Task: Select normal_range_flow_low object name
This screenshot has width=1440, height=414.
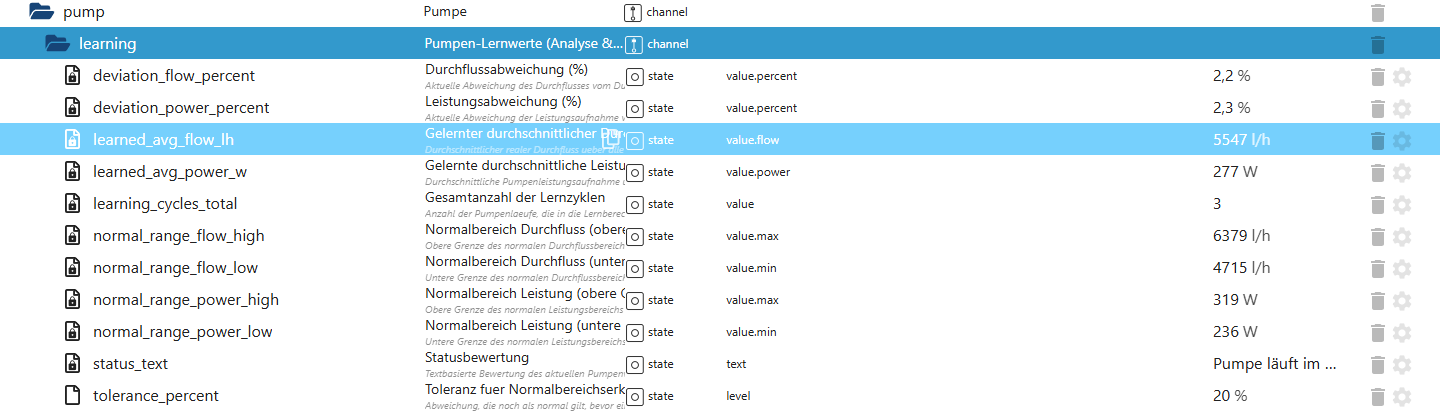Action: coord(175,268)
